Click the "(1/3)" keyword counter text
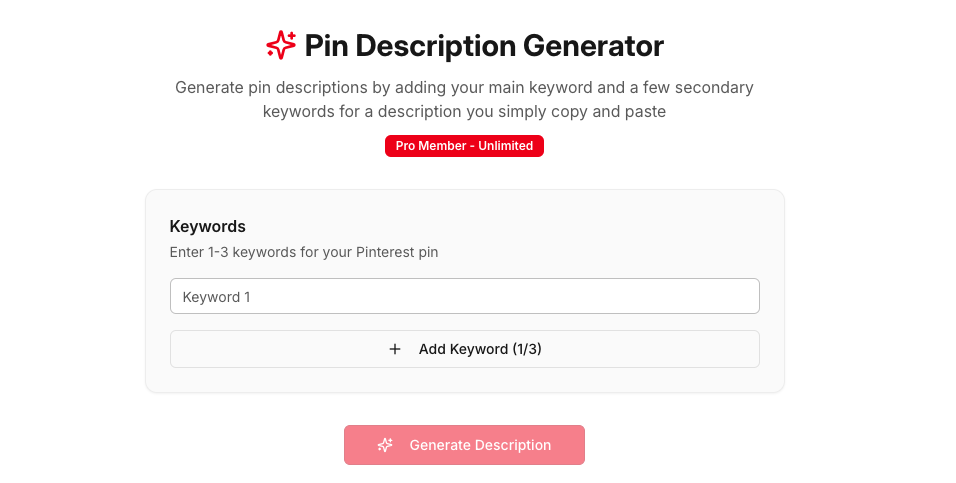 click(x=527, y=349)
